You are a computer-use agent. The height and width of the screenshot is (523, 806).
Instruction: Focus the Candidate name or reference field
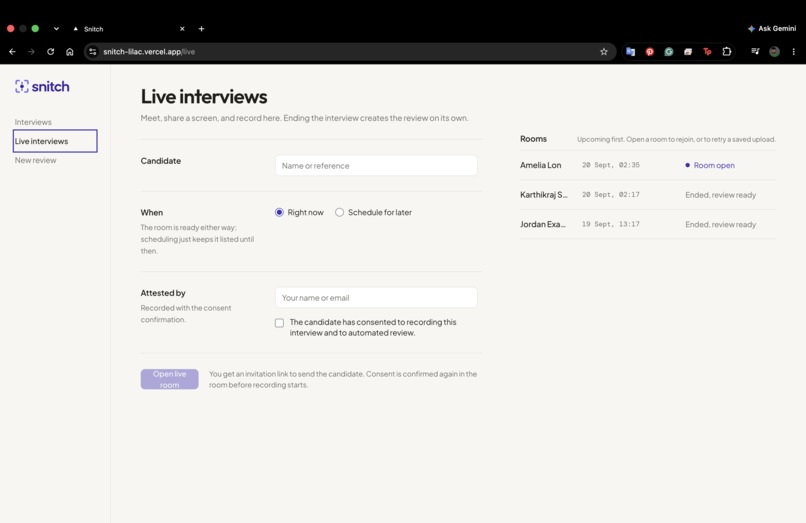click(x=376, y=166)
